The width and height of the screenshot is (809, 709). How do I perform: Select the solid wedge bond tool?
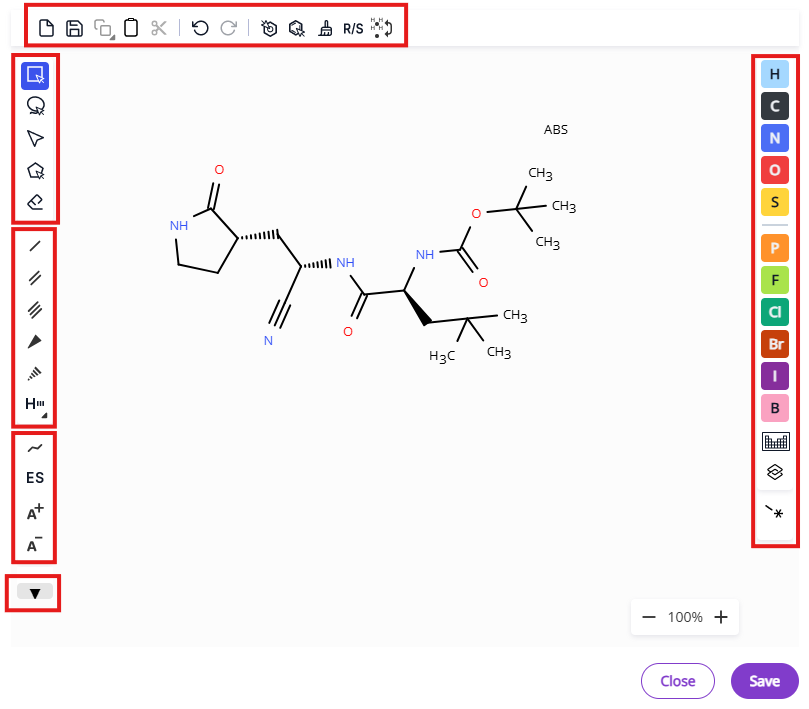(35, 341)
